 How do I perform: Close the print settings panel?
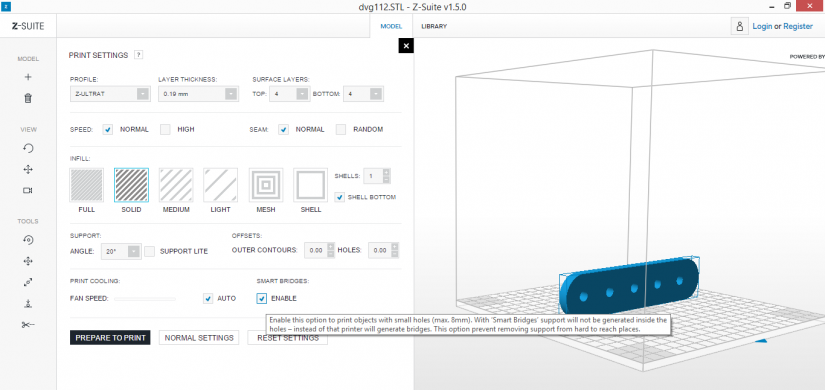(406, 46)
